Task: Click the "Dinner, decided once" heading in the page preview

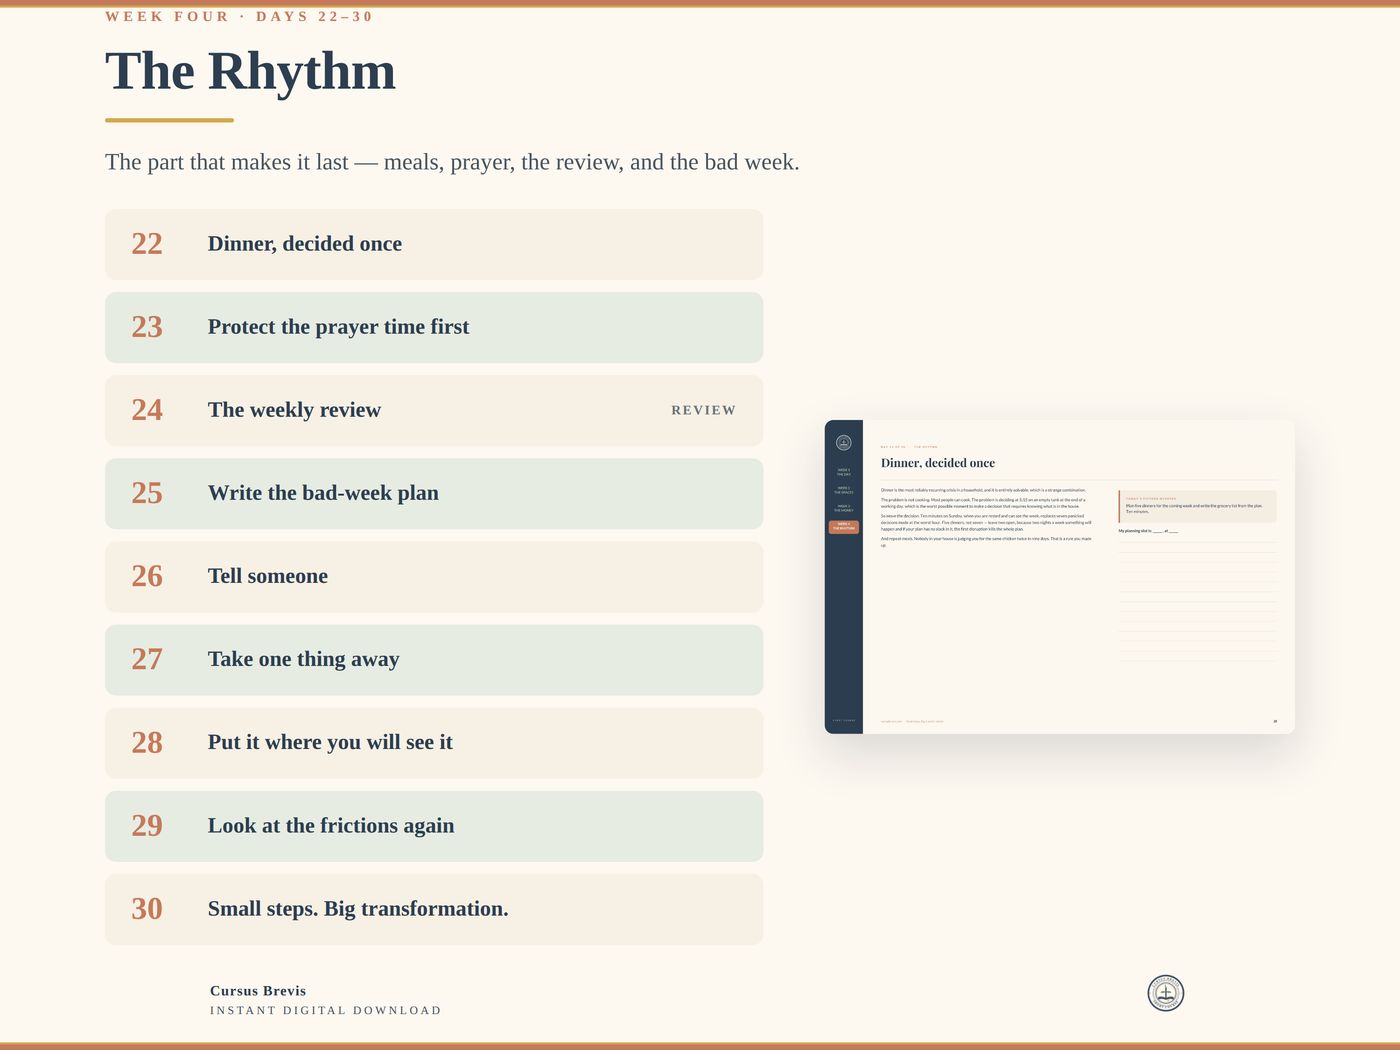Action: 938,463
